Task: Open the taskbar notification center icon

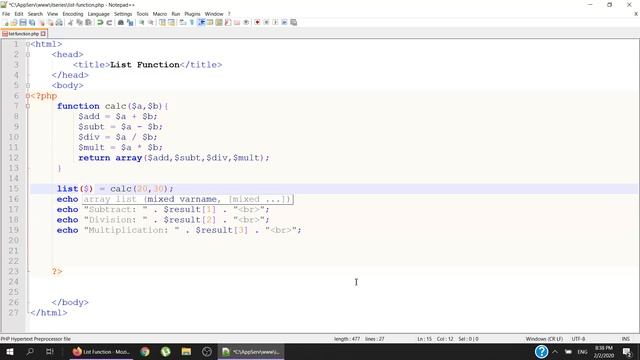Action: [627, 351]
